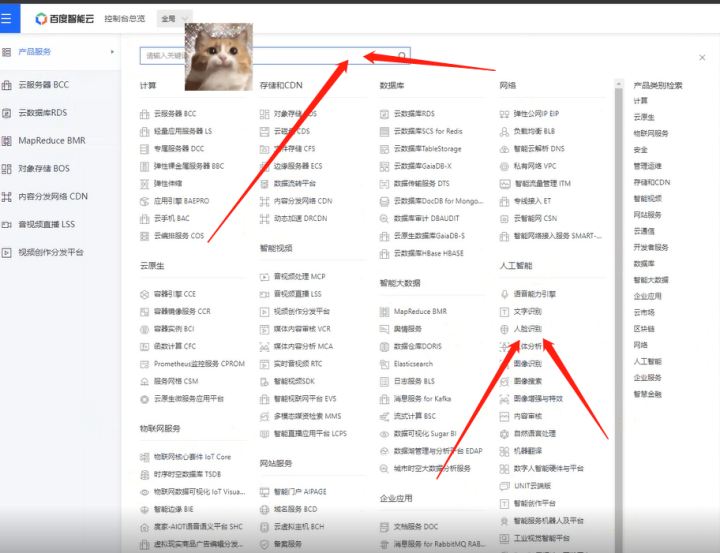Open 数据传输服务 DTS link
Image resolution: width=720 pixels, height=553 pixels.
pos(422,184)
